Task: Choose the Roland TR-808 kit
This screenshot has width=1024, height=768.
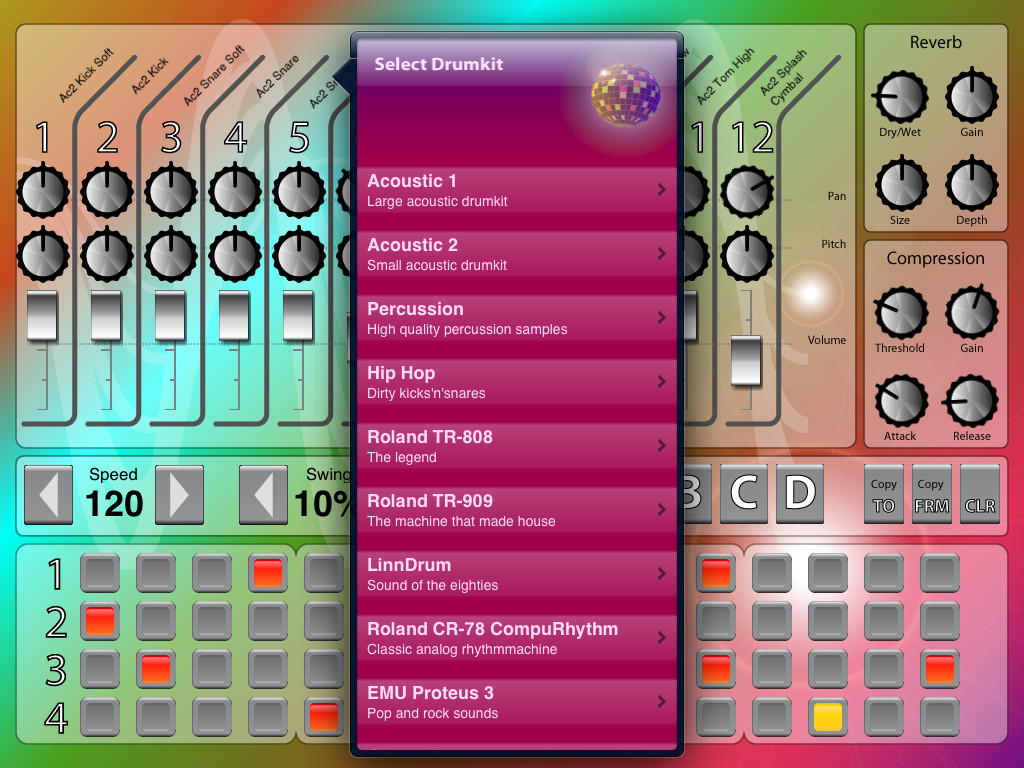Action: (517, 447)
